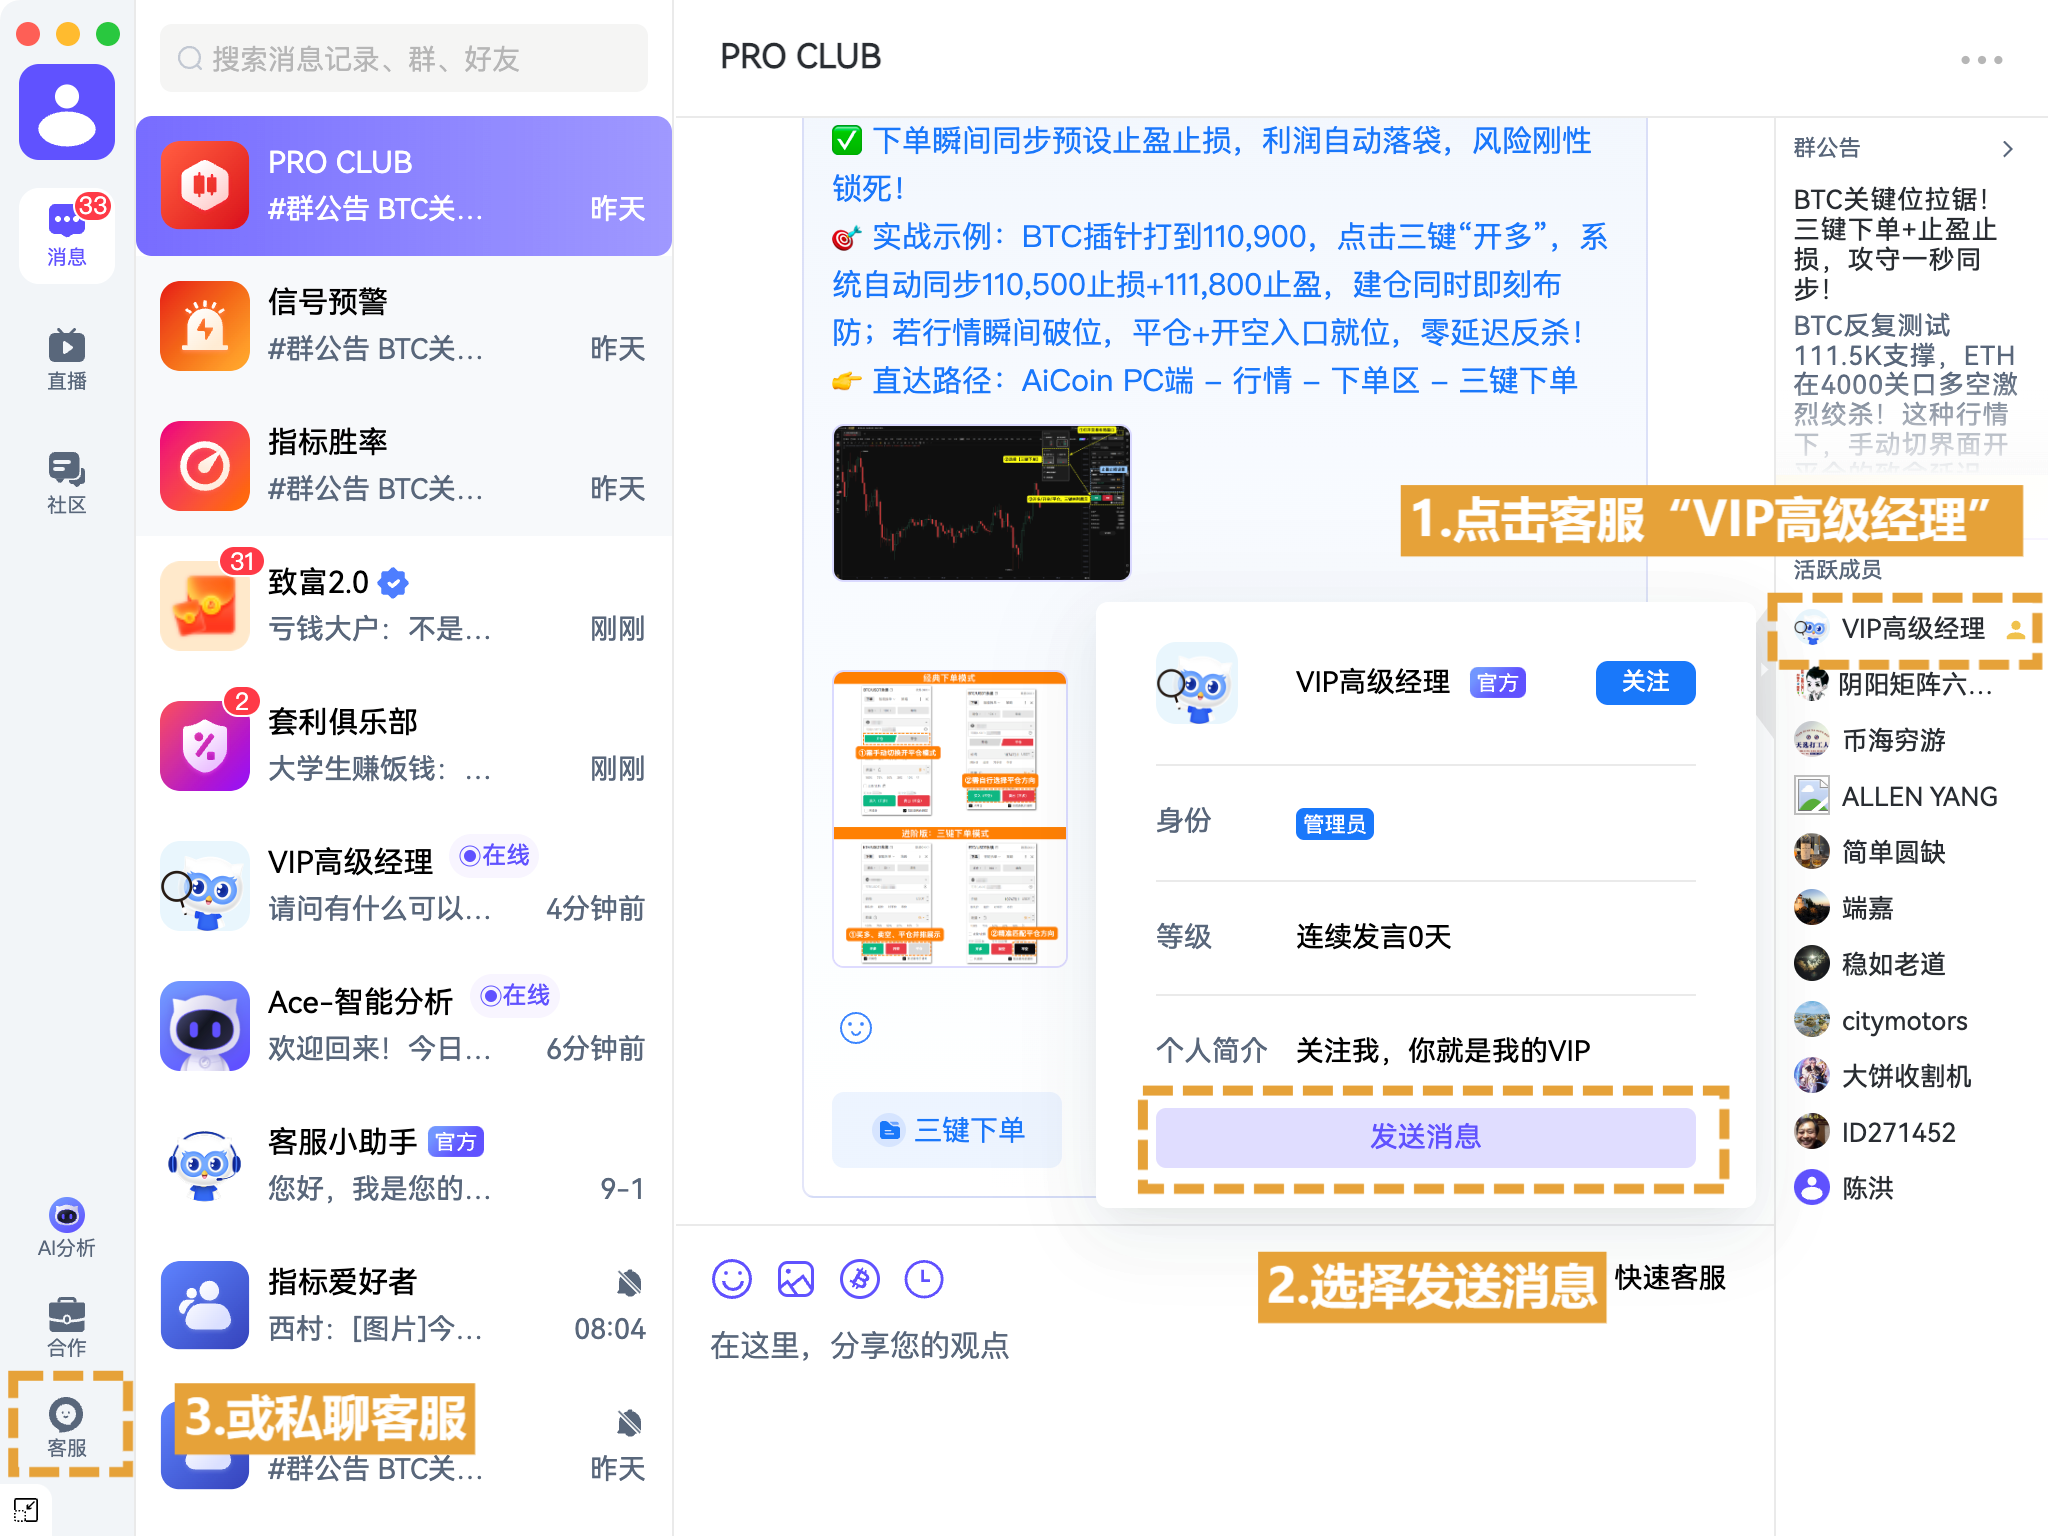Click the 三键下单 quick order button
Image resolution: width=2048 pixels, height=1536 pixels.
coord(947,1130)
